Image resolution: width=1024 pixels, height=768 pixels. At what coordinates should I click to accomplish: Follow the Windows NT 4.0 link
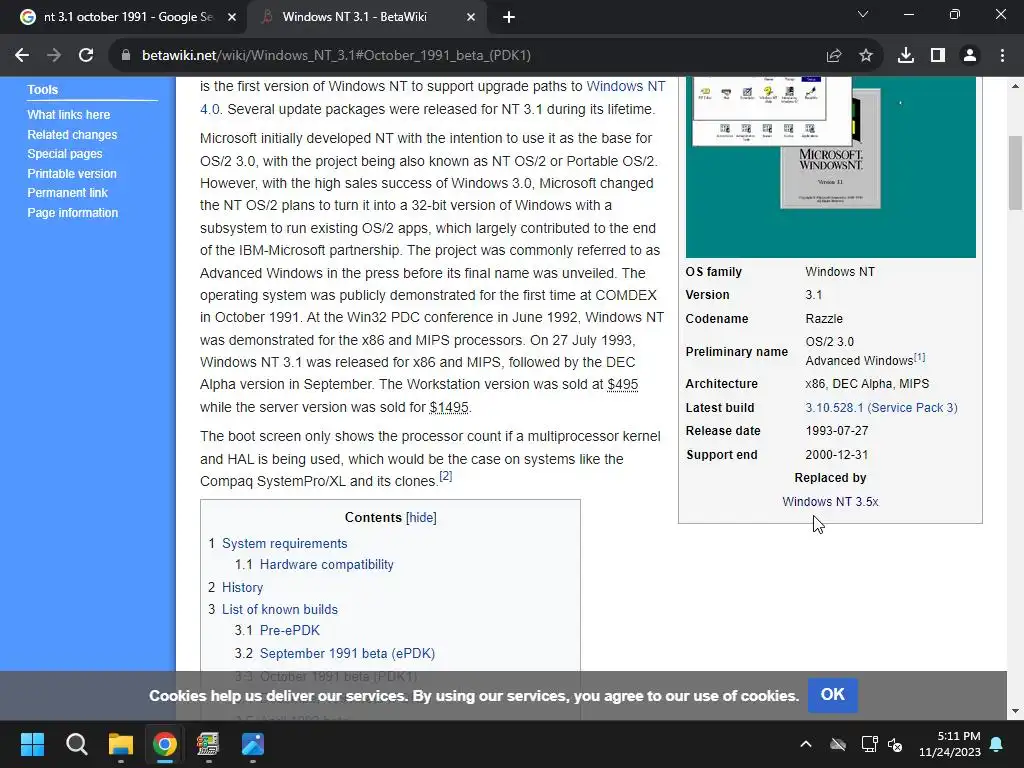pos(626,86)
